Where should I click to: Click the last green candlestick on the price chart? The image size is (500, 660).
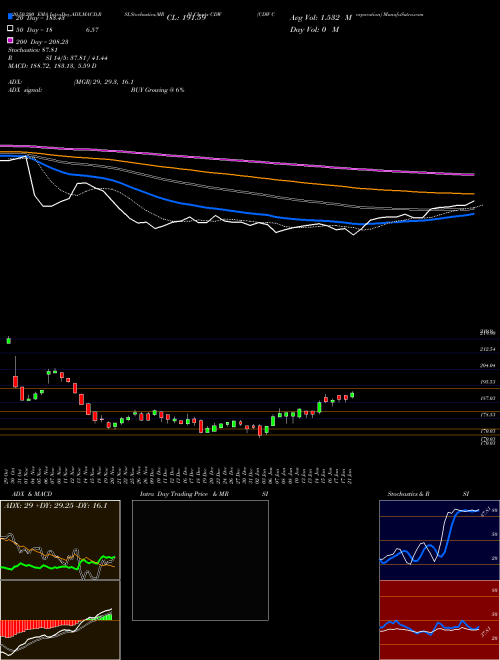(352, 395)
